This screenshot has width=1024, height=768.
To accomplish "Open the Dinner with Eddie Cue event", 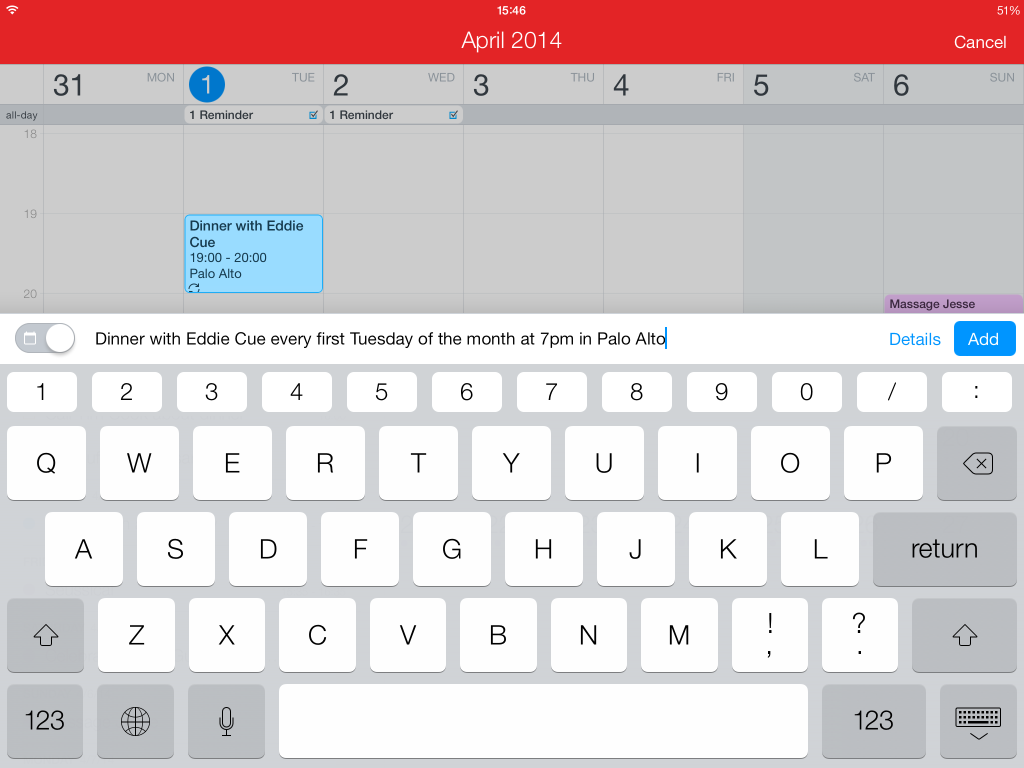I will point(253,253).
